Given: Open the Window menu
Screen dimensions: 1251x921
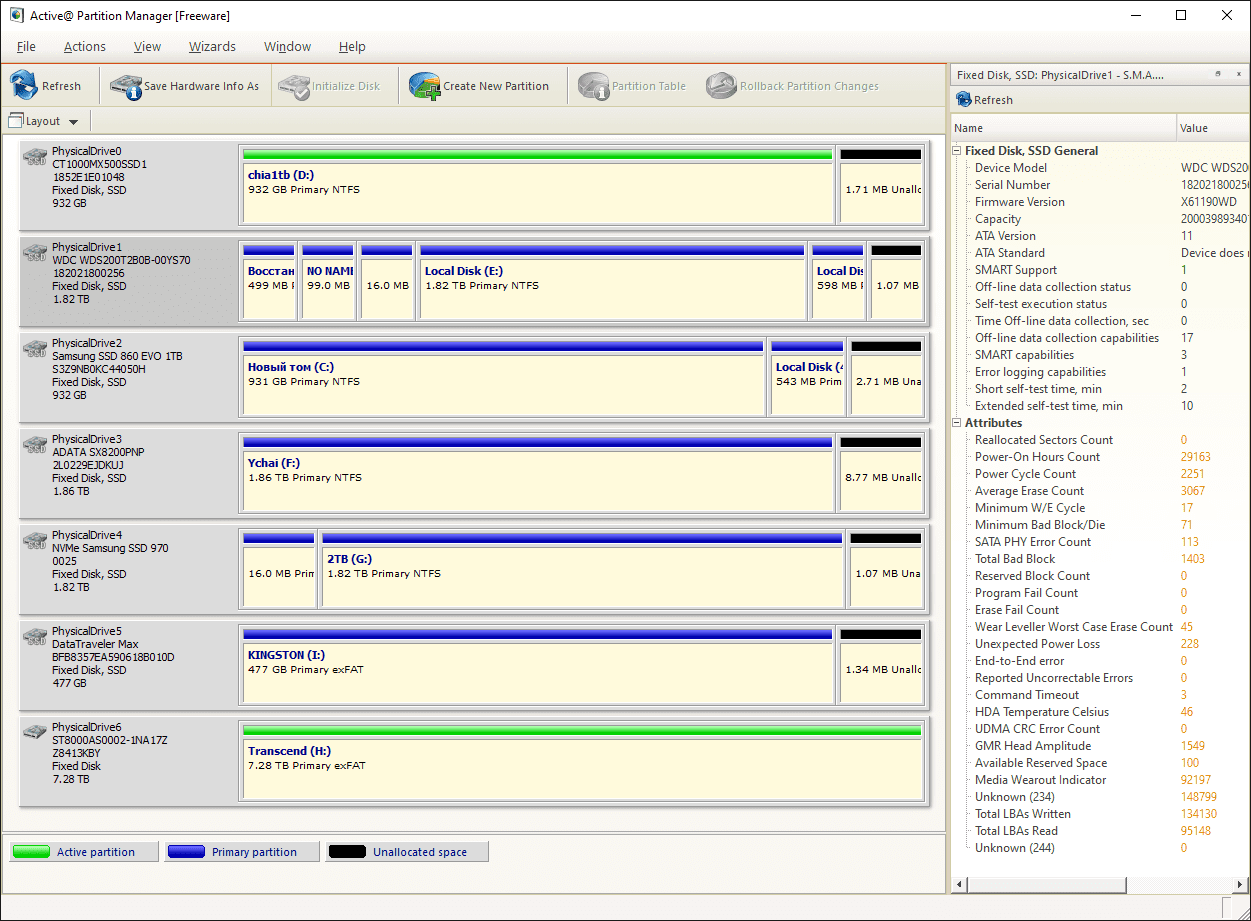Looking at the screenshot, I should click(x=287, y=47).
